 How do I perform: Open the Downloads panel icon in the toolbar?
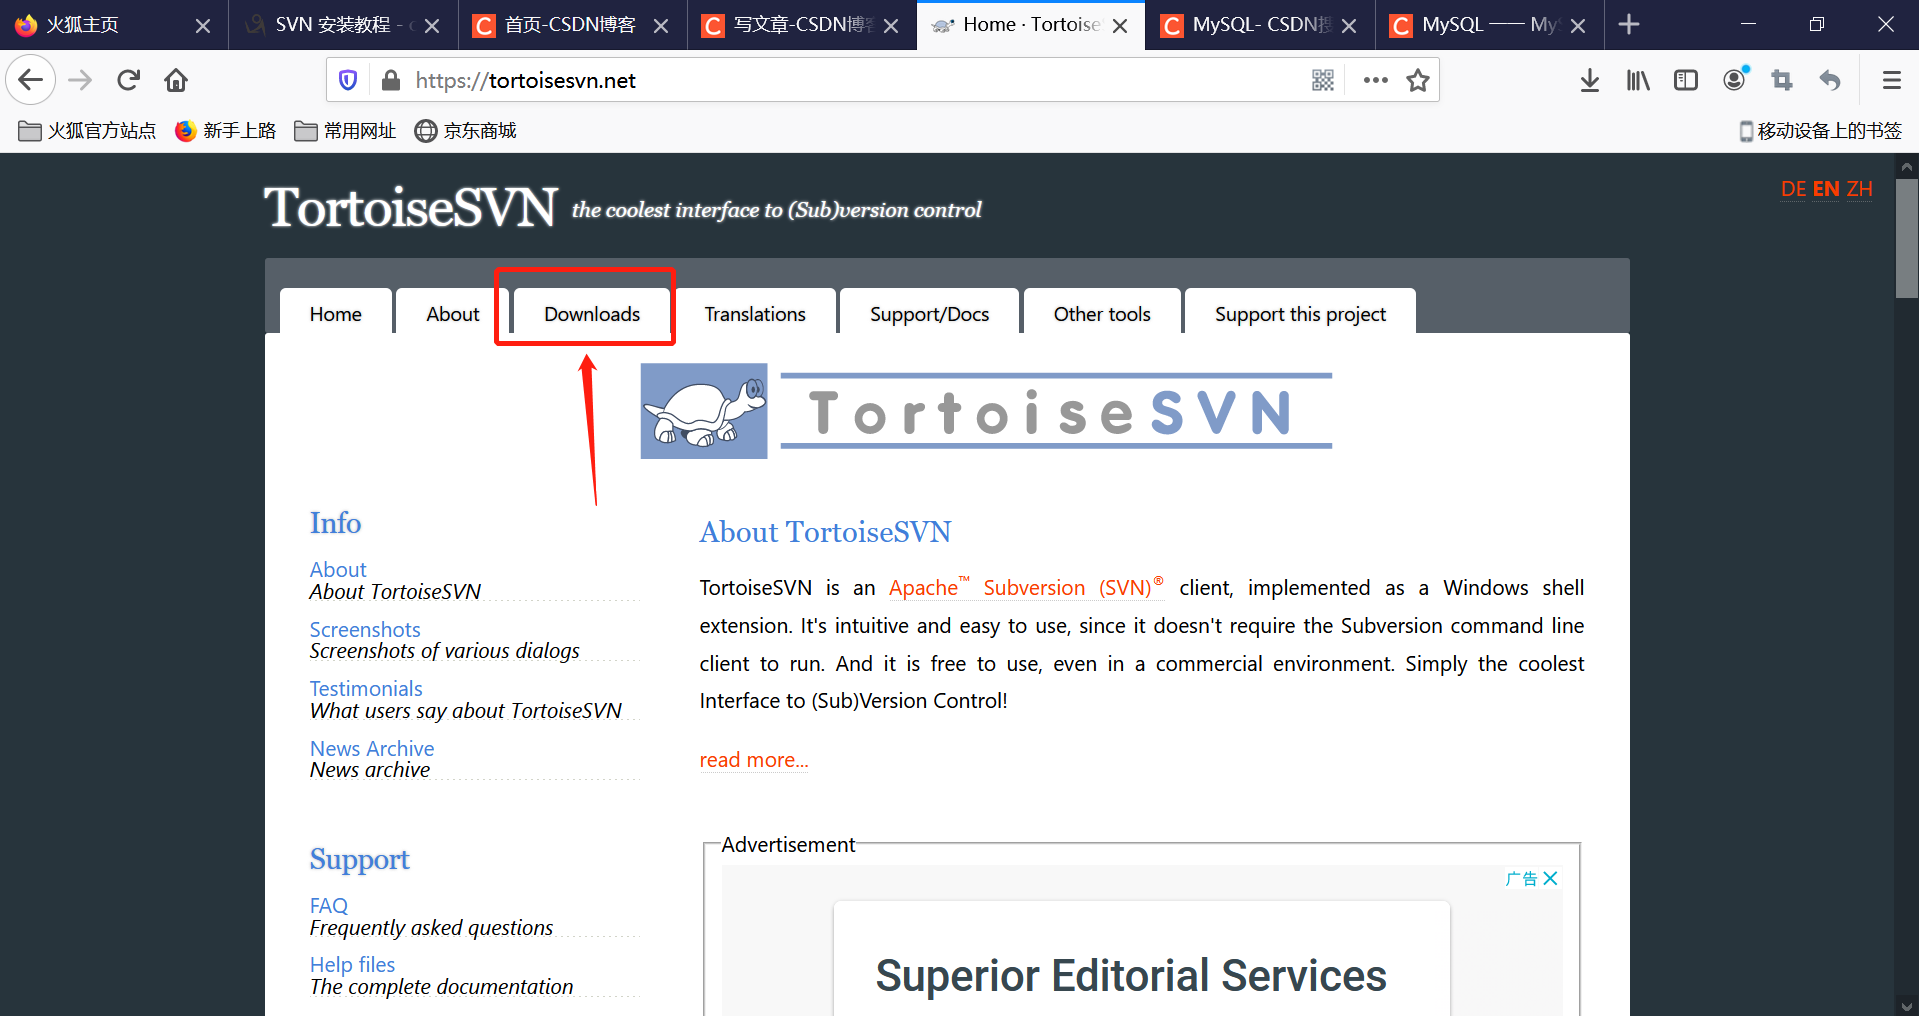[1589, 80]
